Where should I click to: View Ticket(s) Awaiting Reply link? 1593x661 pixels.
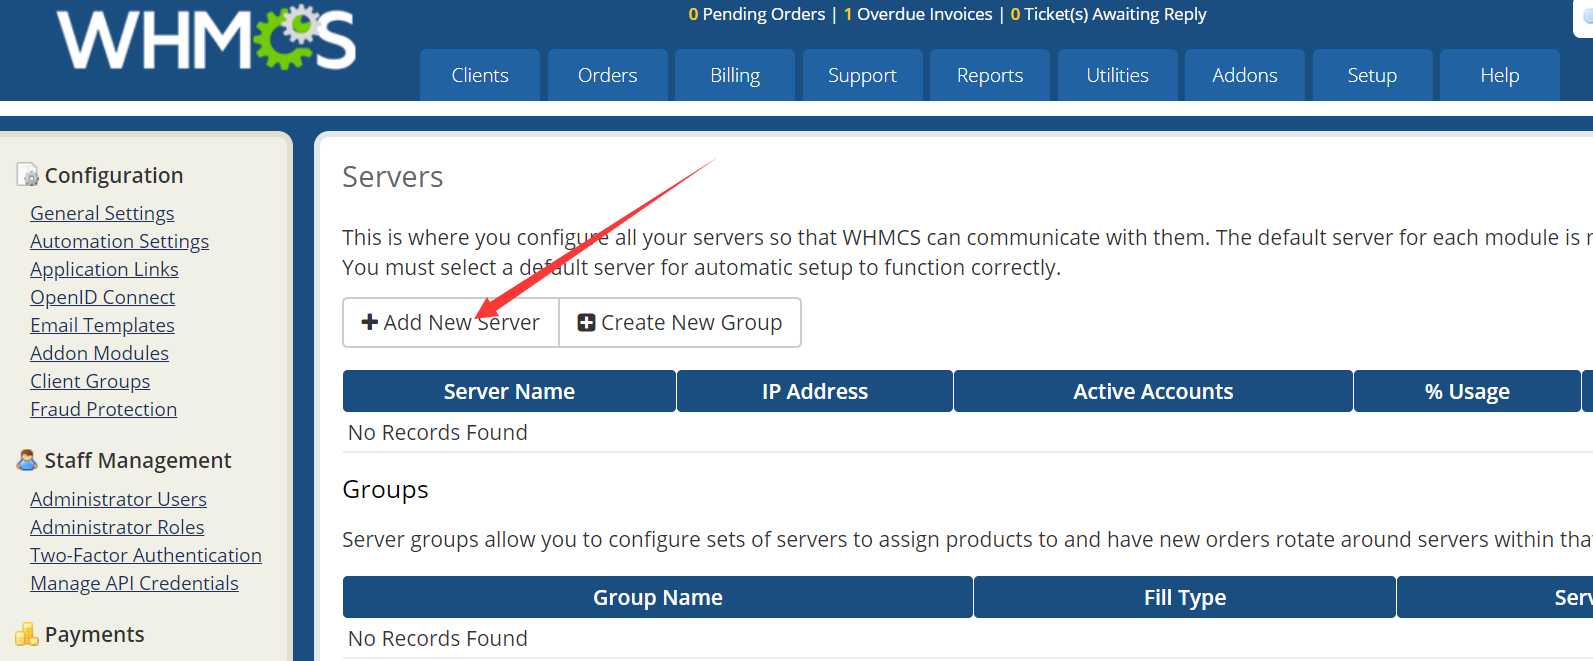tap(1108, 14)
